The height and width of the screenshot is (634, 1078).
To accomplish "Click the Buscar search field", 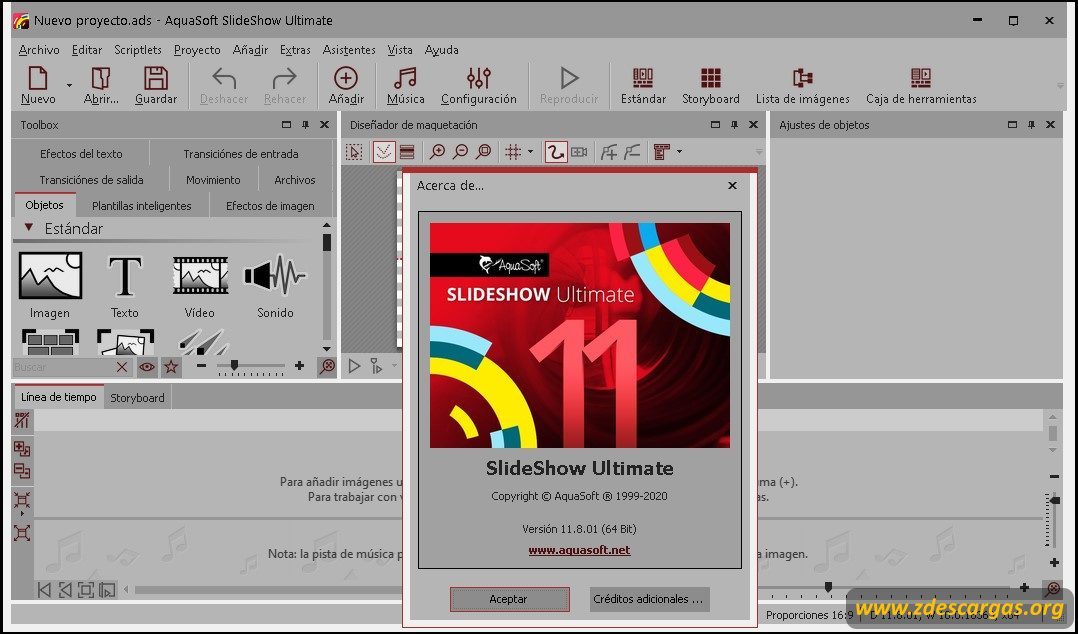I will tap(63, 367).
